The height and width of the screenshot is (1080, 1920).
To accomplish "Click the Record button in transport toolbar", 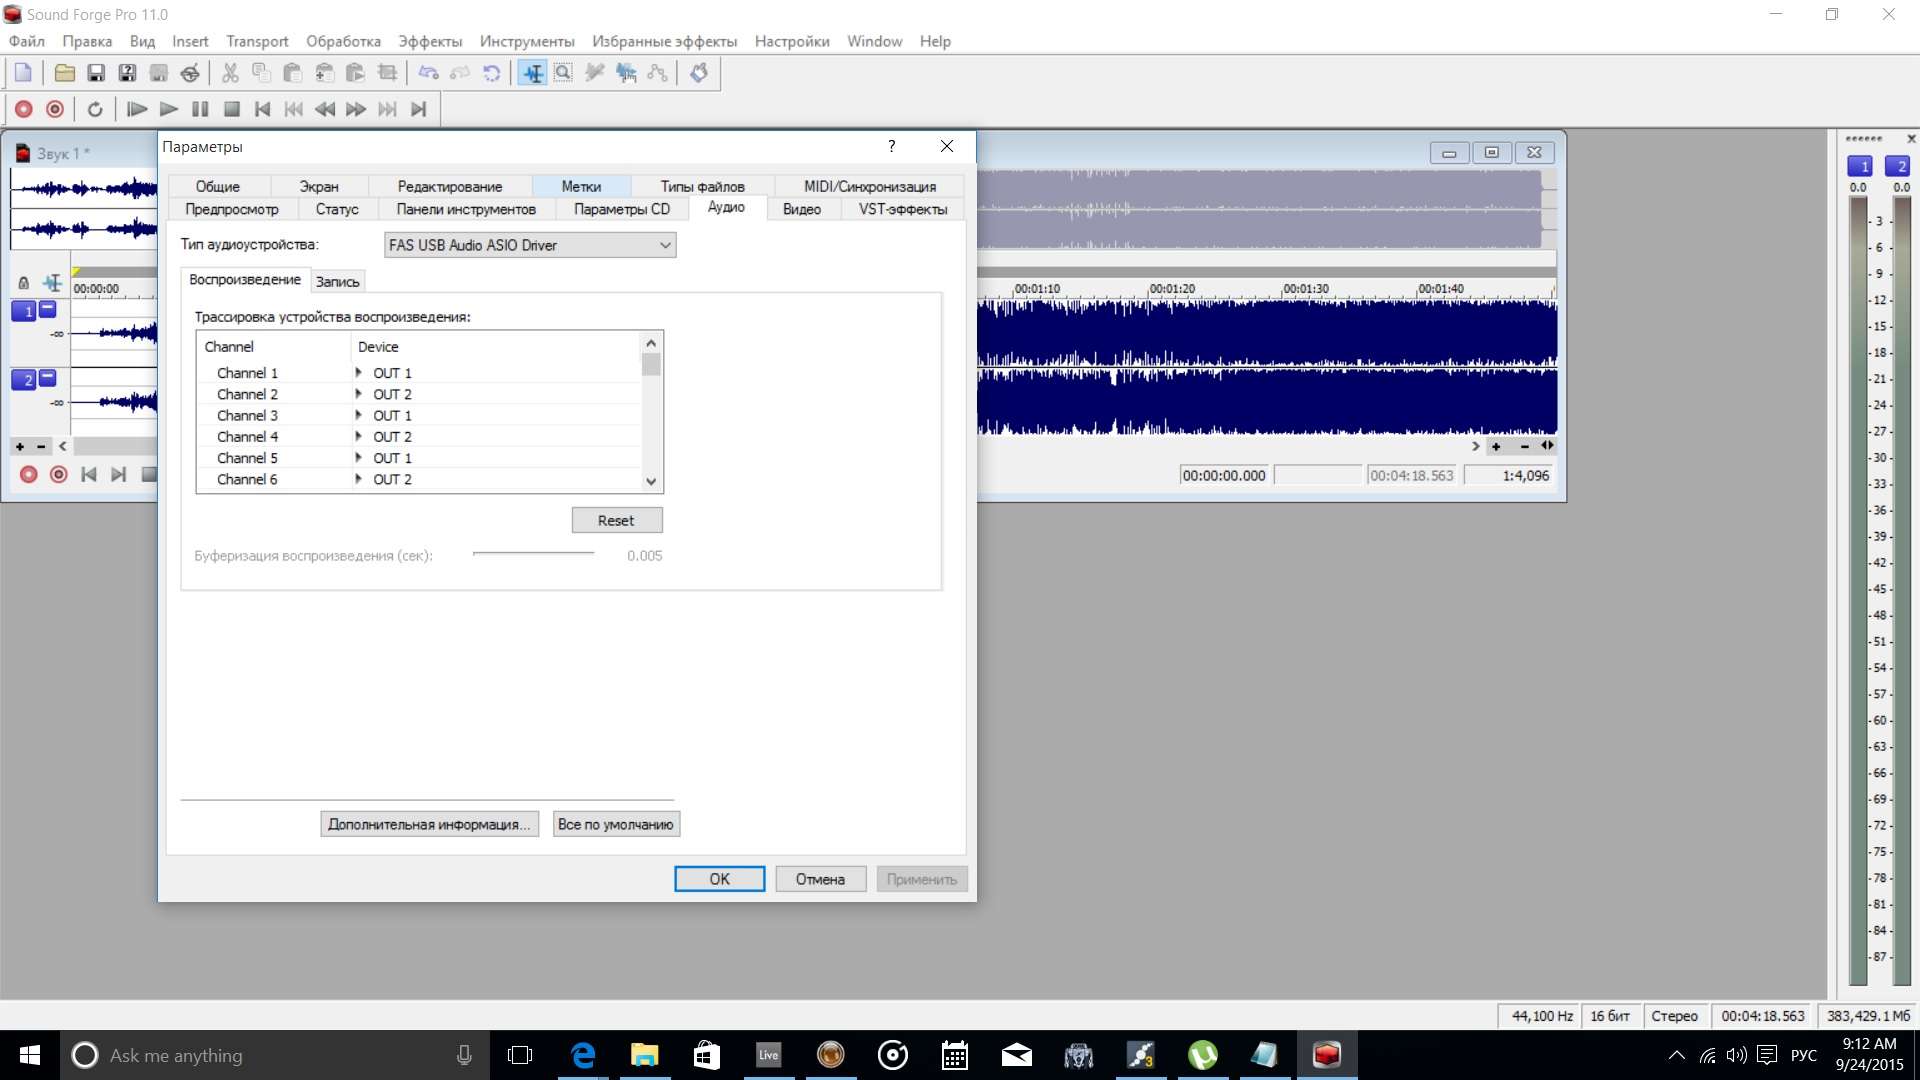I will (24, 109).
